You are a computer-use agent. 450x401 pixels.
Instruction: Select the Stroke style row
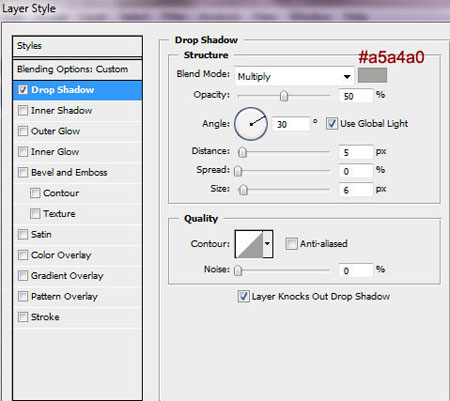point(77,317)
